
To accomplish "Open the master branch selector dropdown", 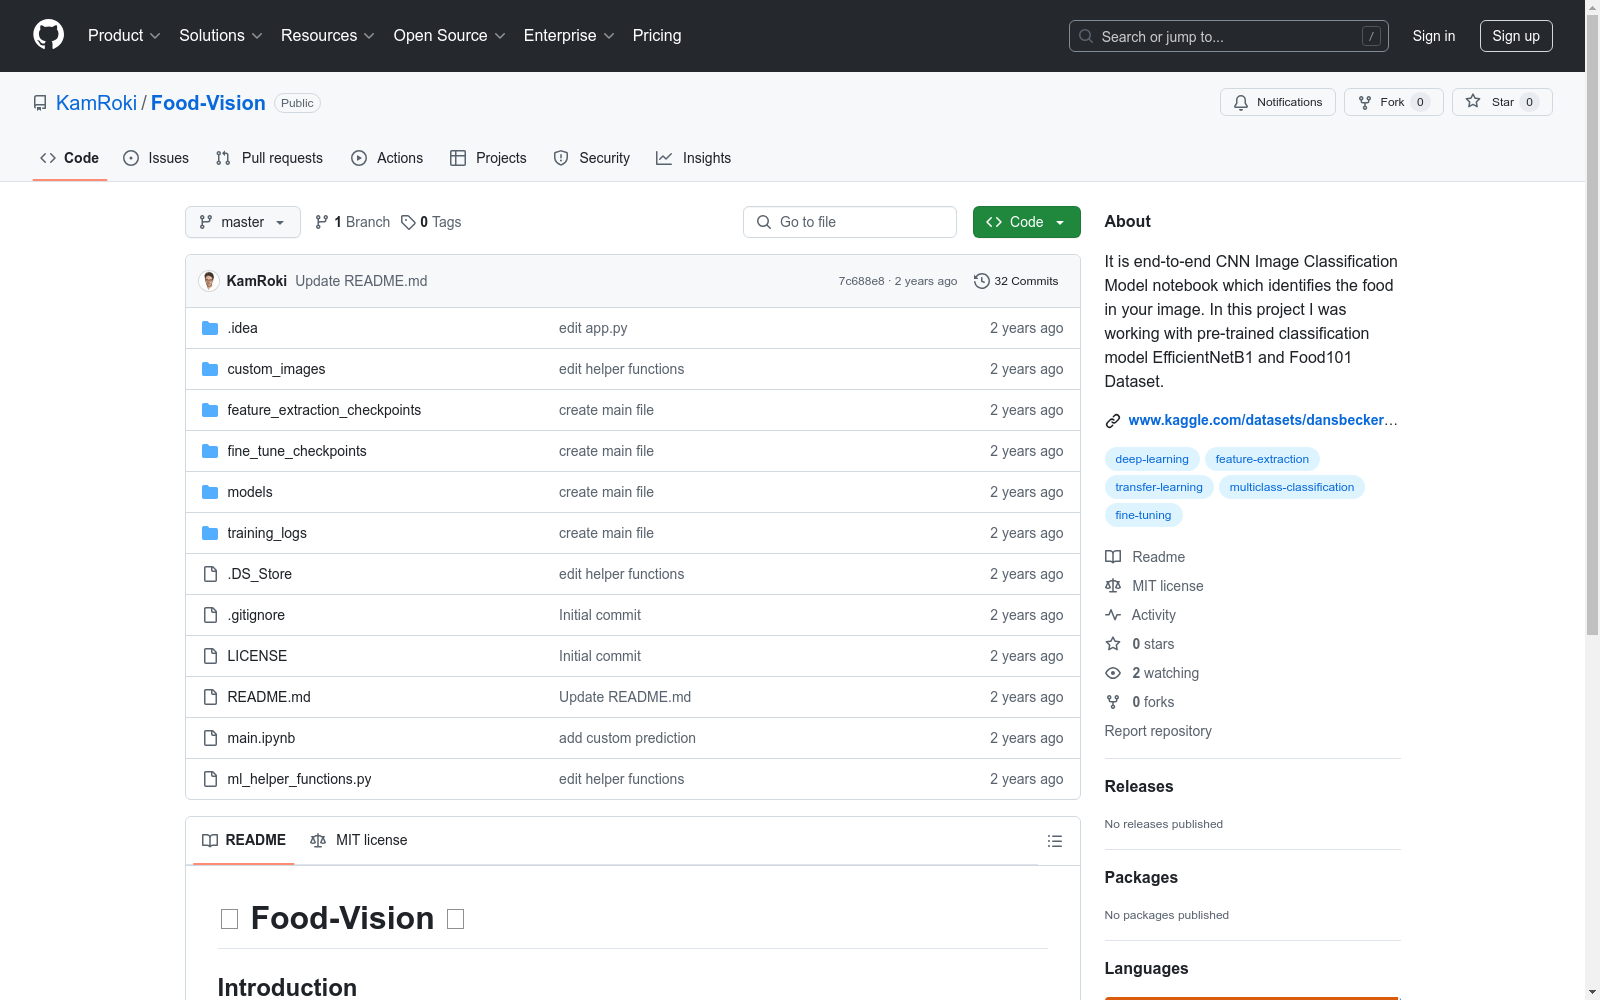I will 243,222.
